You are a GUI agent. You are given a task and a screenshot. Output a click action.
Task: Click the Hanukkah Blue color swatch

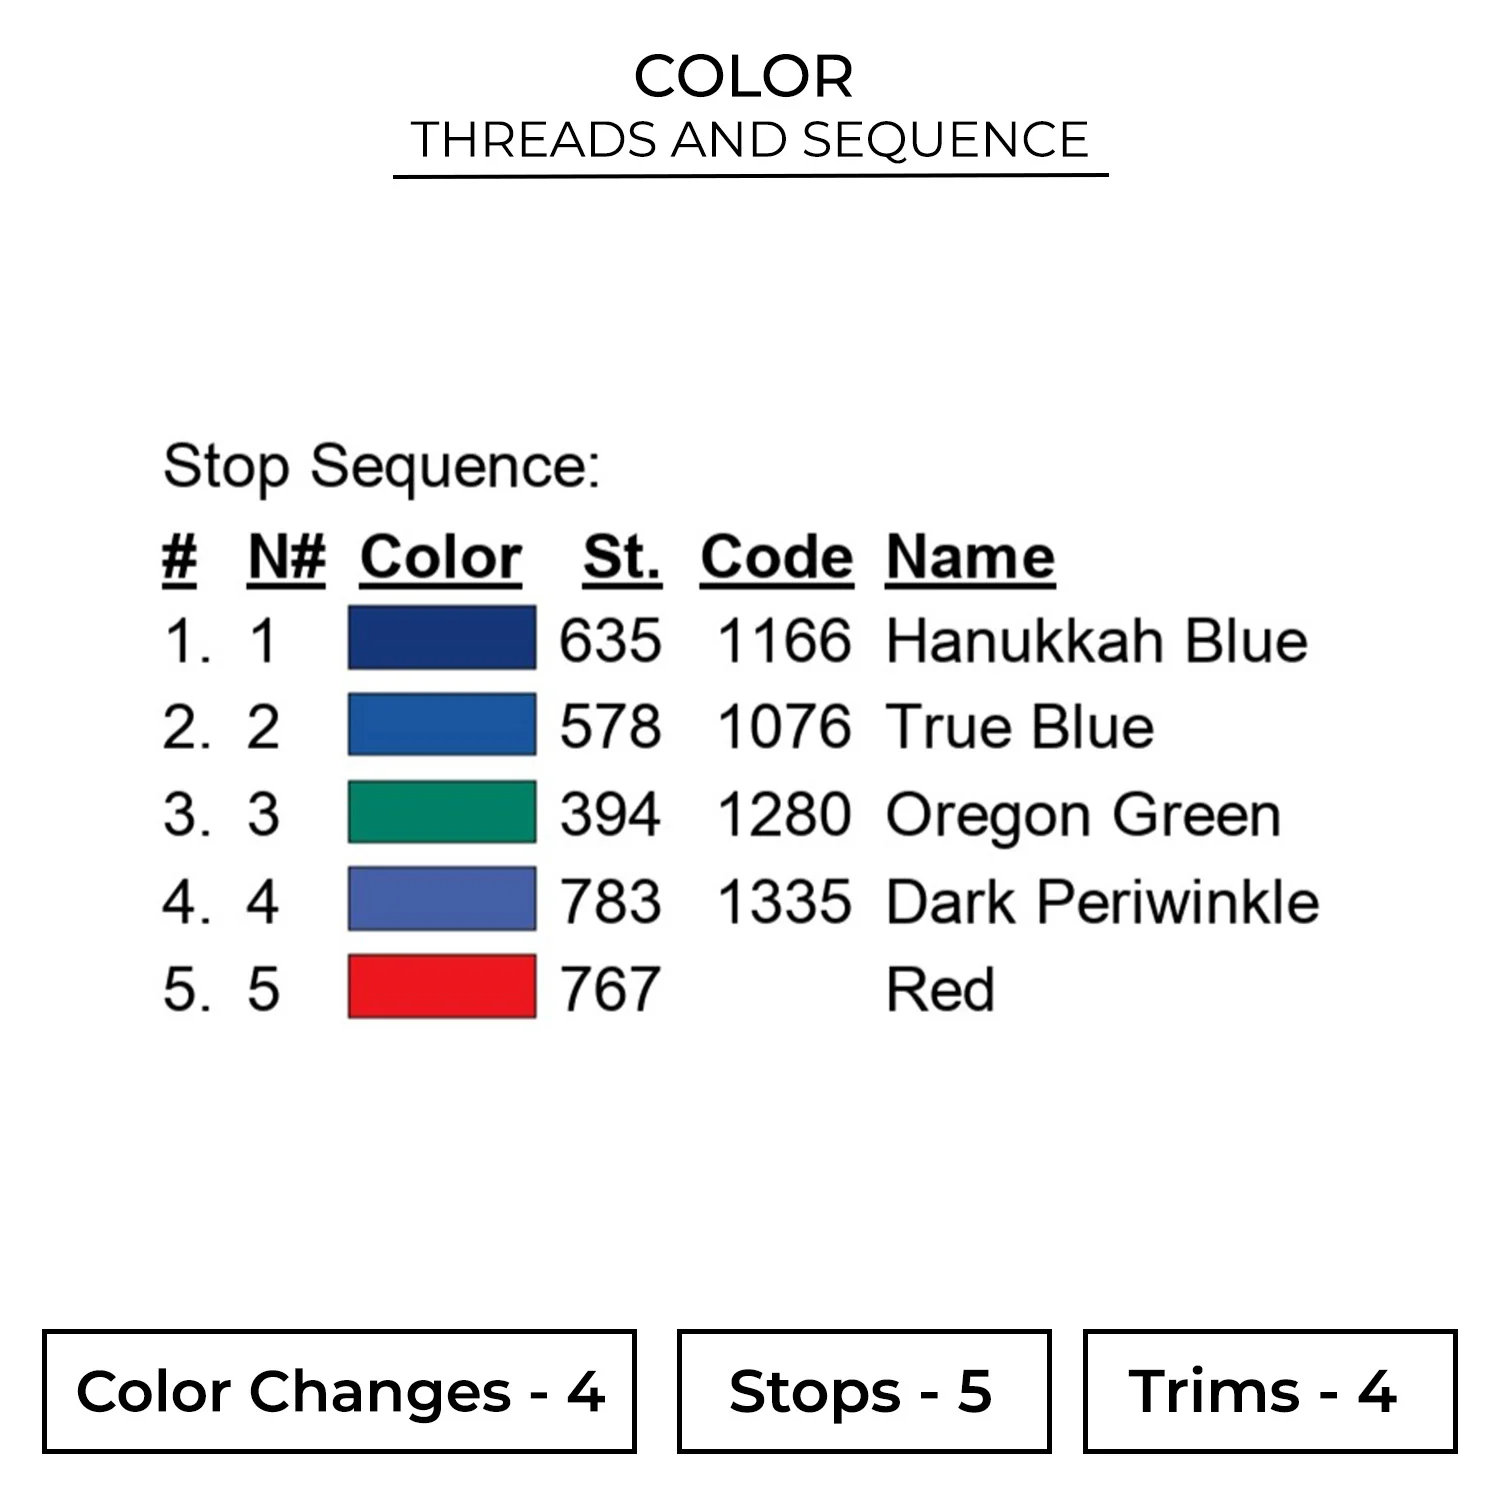(441, 638)
